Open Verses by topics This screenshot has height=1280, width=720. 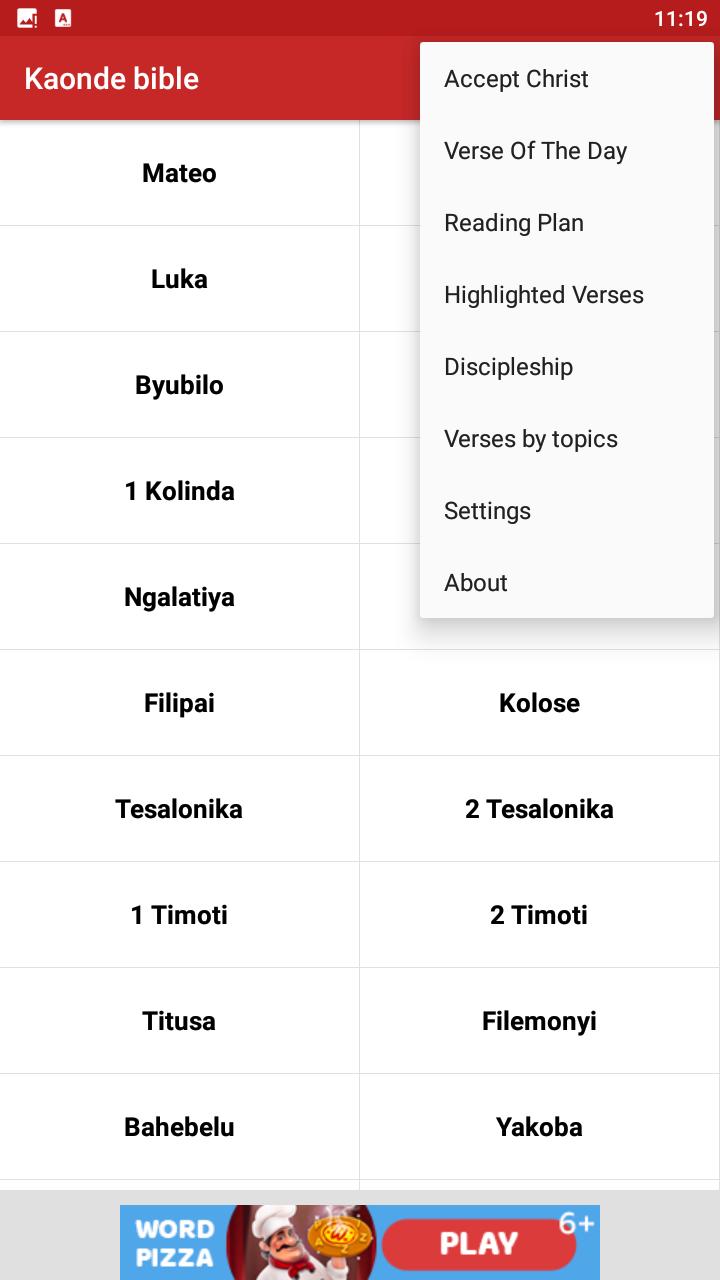pyautogui.click(x=567, y=439)
